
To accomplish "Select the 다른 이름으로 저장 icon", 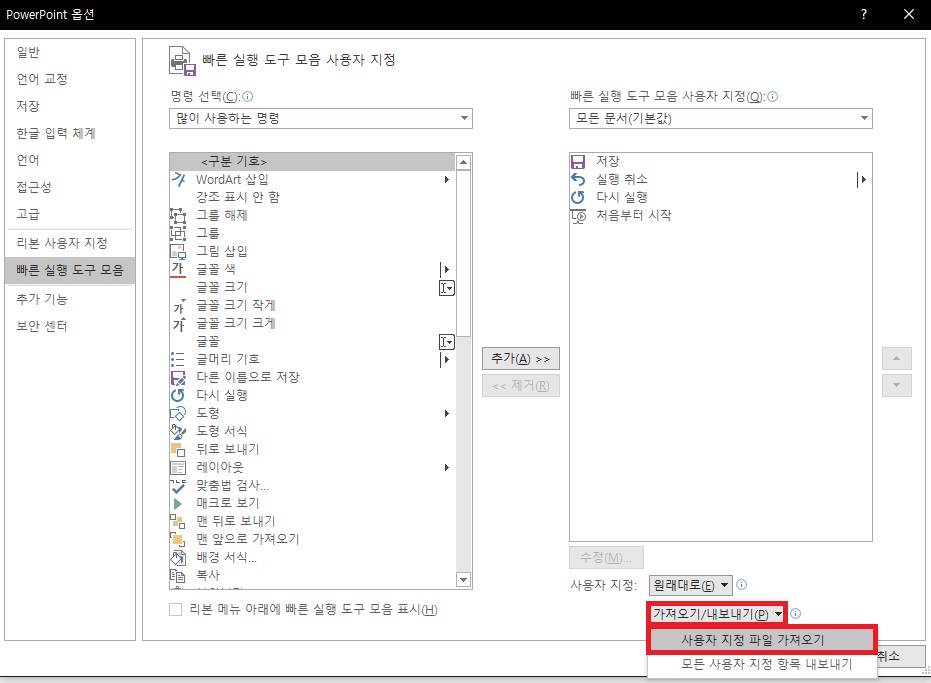I will (178, 377).
